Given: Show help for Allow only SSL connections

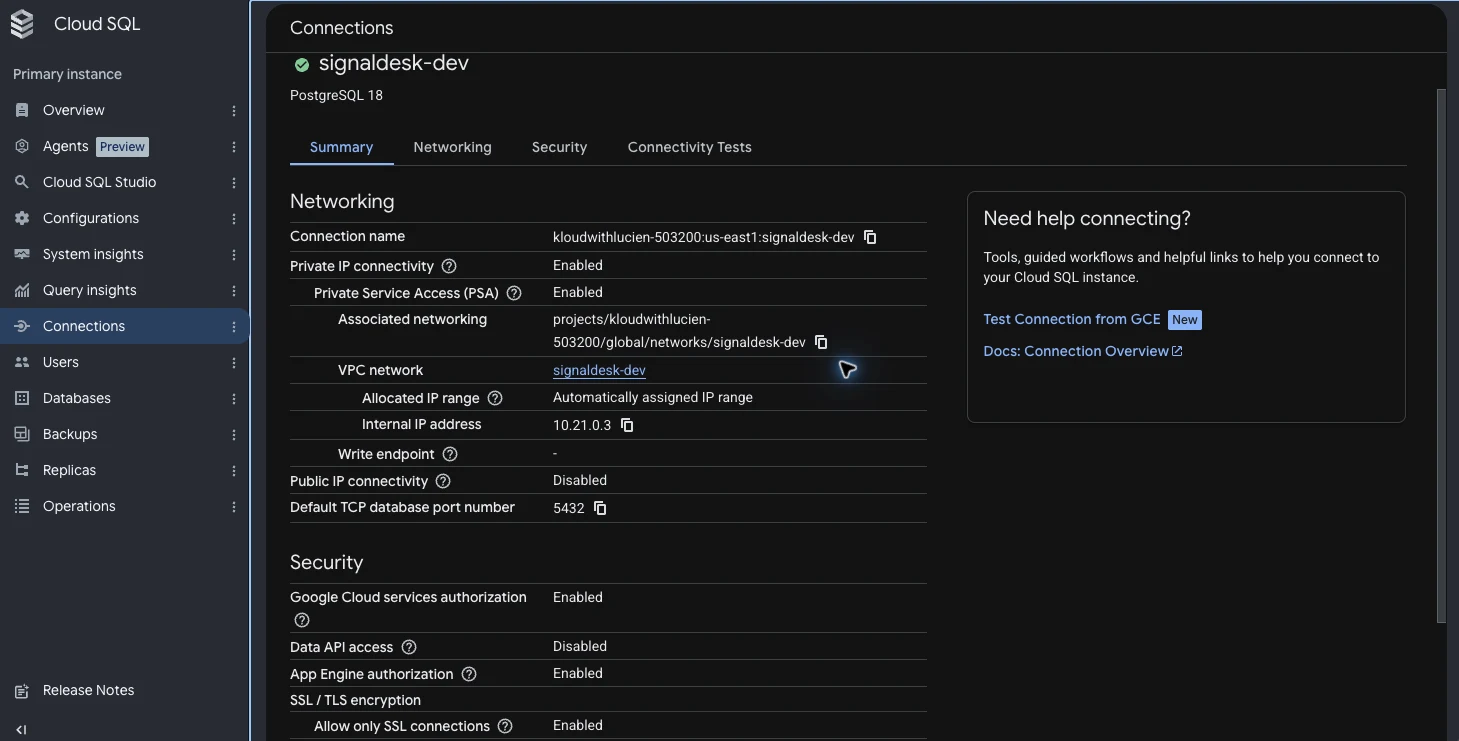Looking at the screenshot, I should pos(505,726).
